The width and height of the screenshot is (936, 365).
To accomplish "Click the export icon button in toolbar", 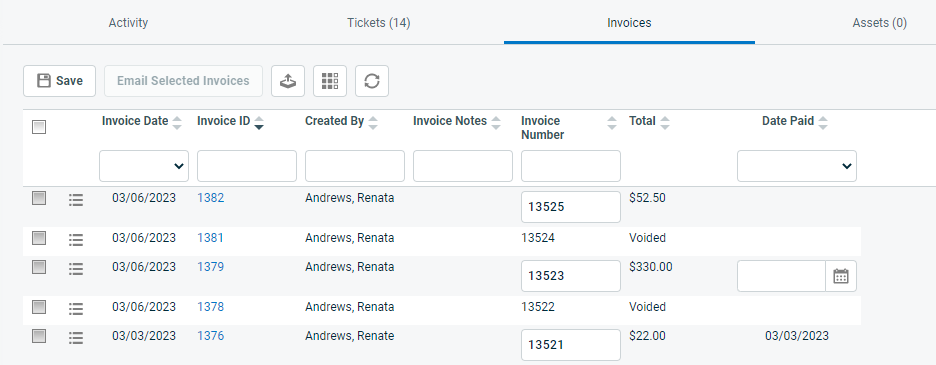I will [x=288, y=81].
